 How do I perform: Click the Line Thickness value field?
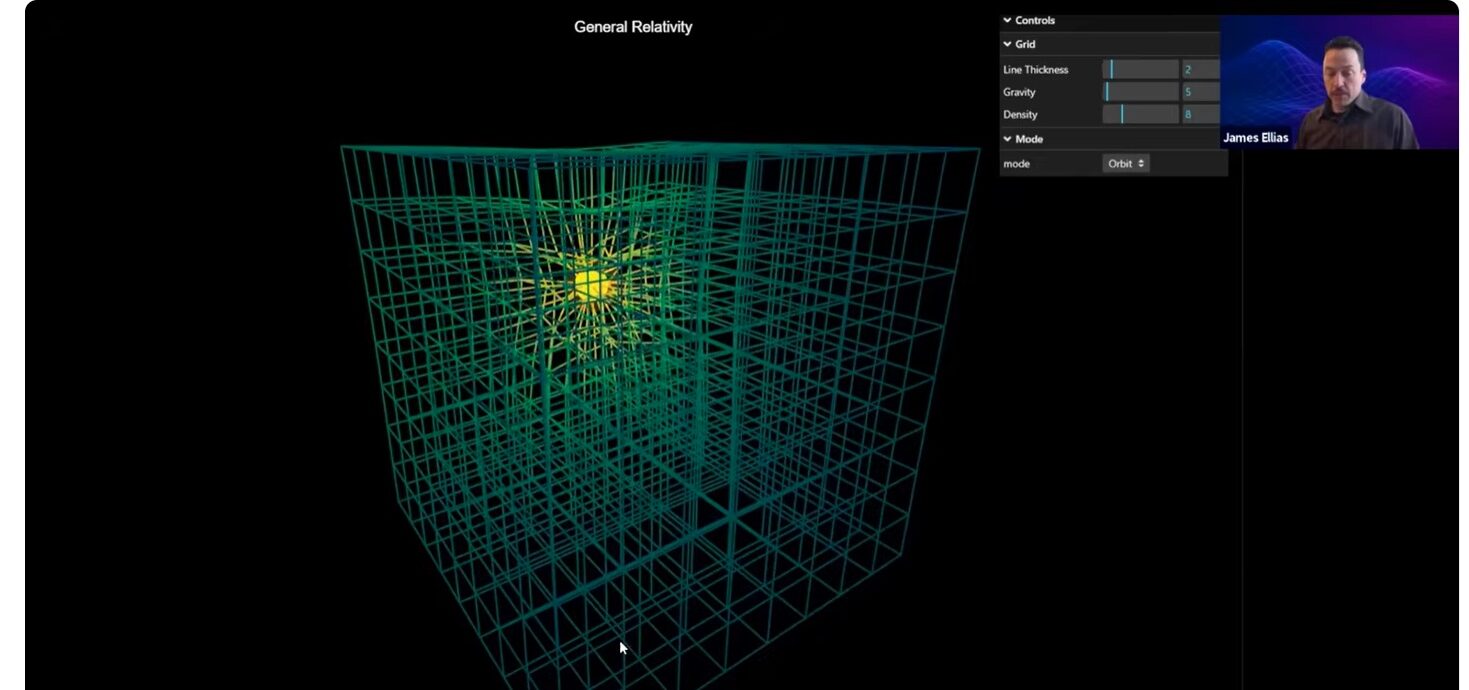pos(1200,69)
